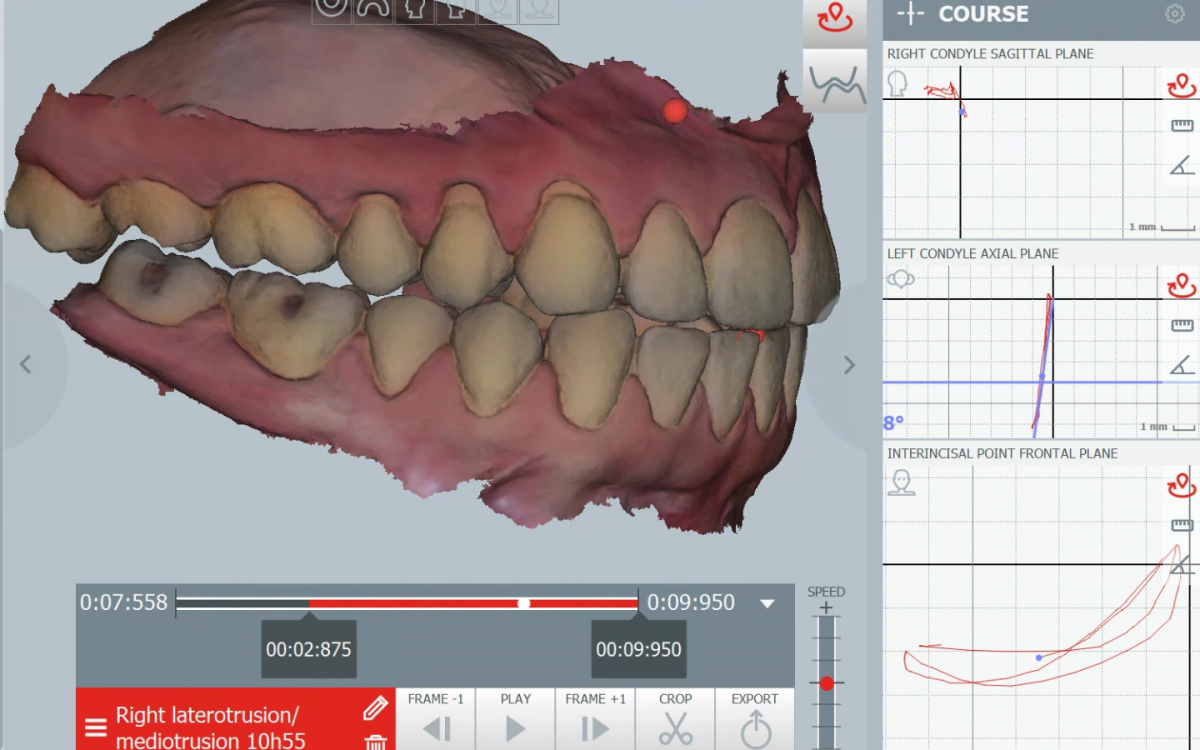Screen dimensions: 1200x750
Task: Click the curve graph icon below trajectory button
Action: click(x=836, y=84)
